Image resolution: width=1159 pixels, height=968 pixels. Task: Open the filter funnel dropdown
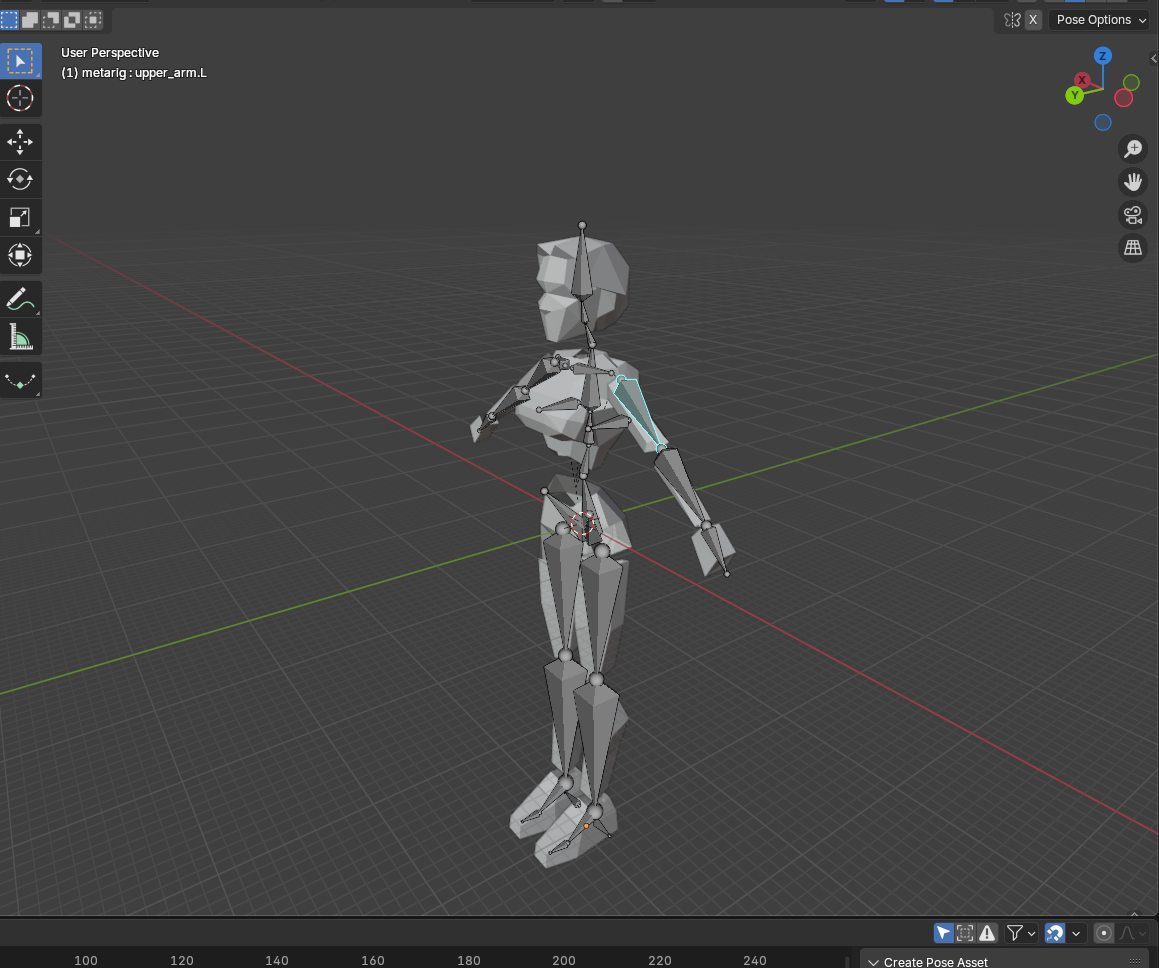[1021, 933]
